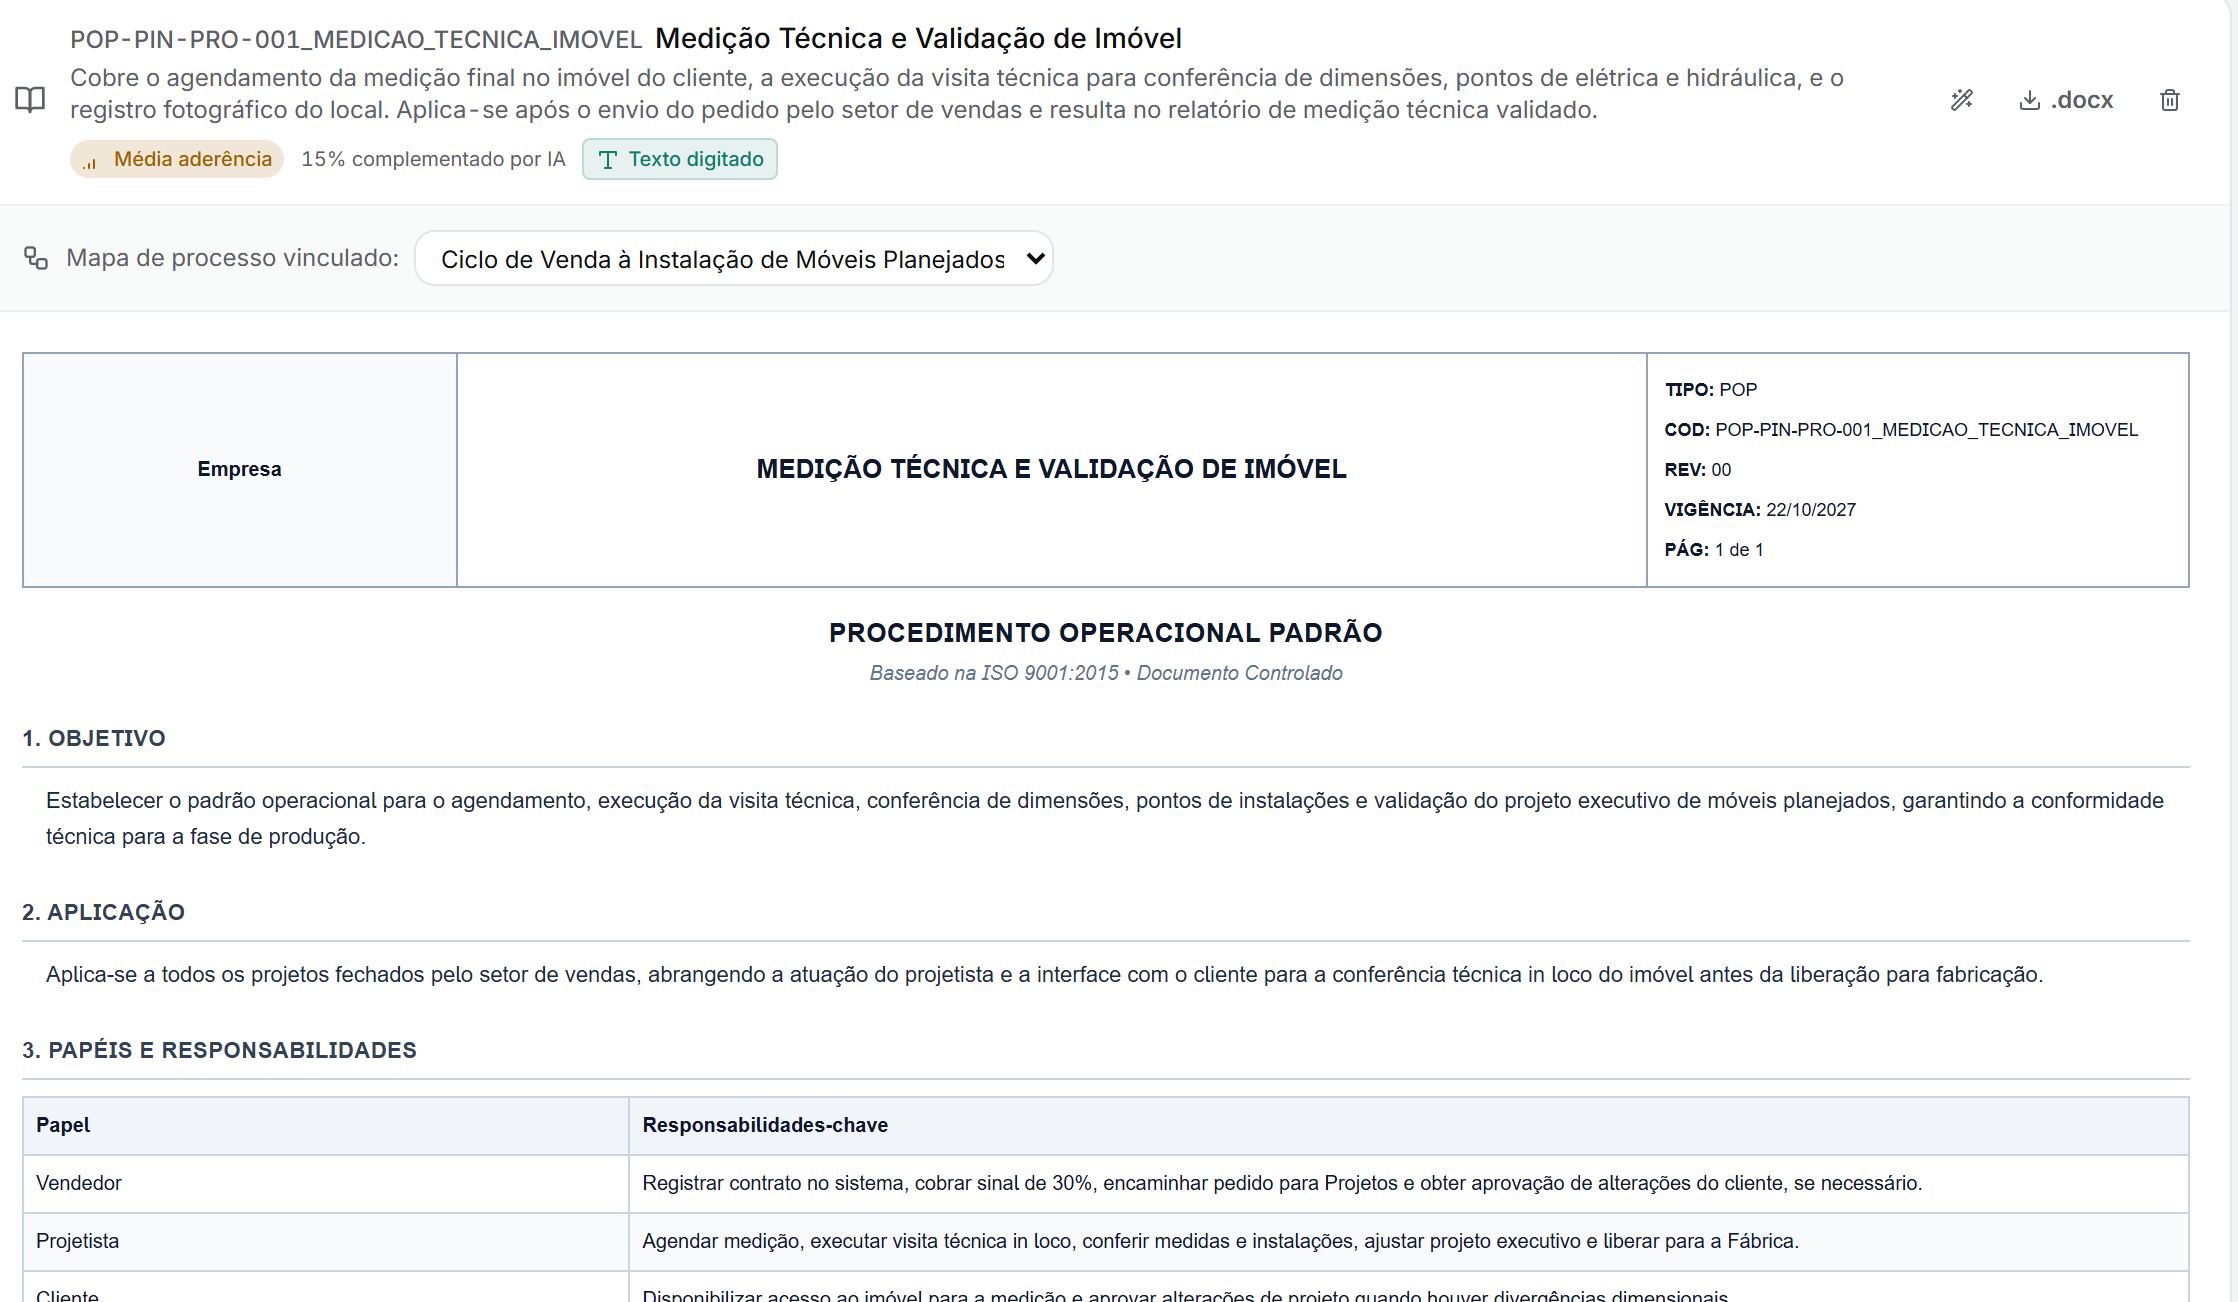Click '3. PAPÉIS E RESPONSABILIDADES' heading
Screen dimensions: 2238x1302
219,1050
